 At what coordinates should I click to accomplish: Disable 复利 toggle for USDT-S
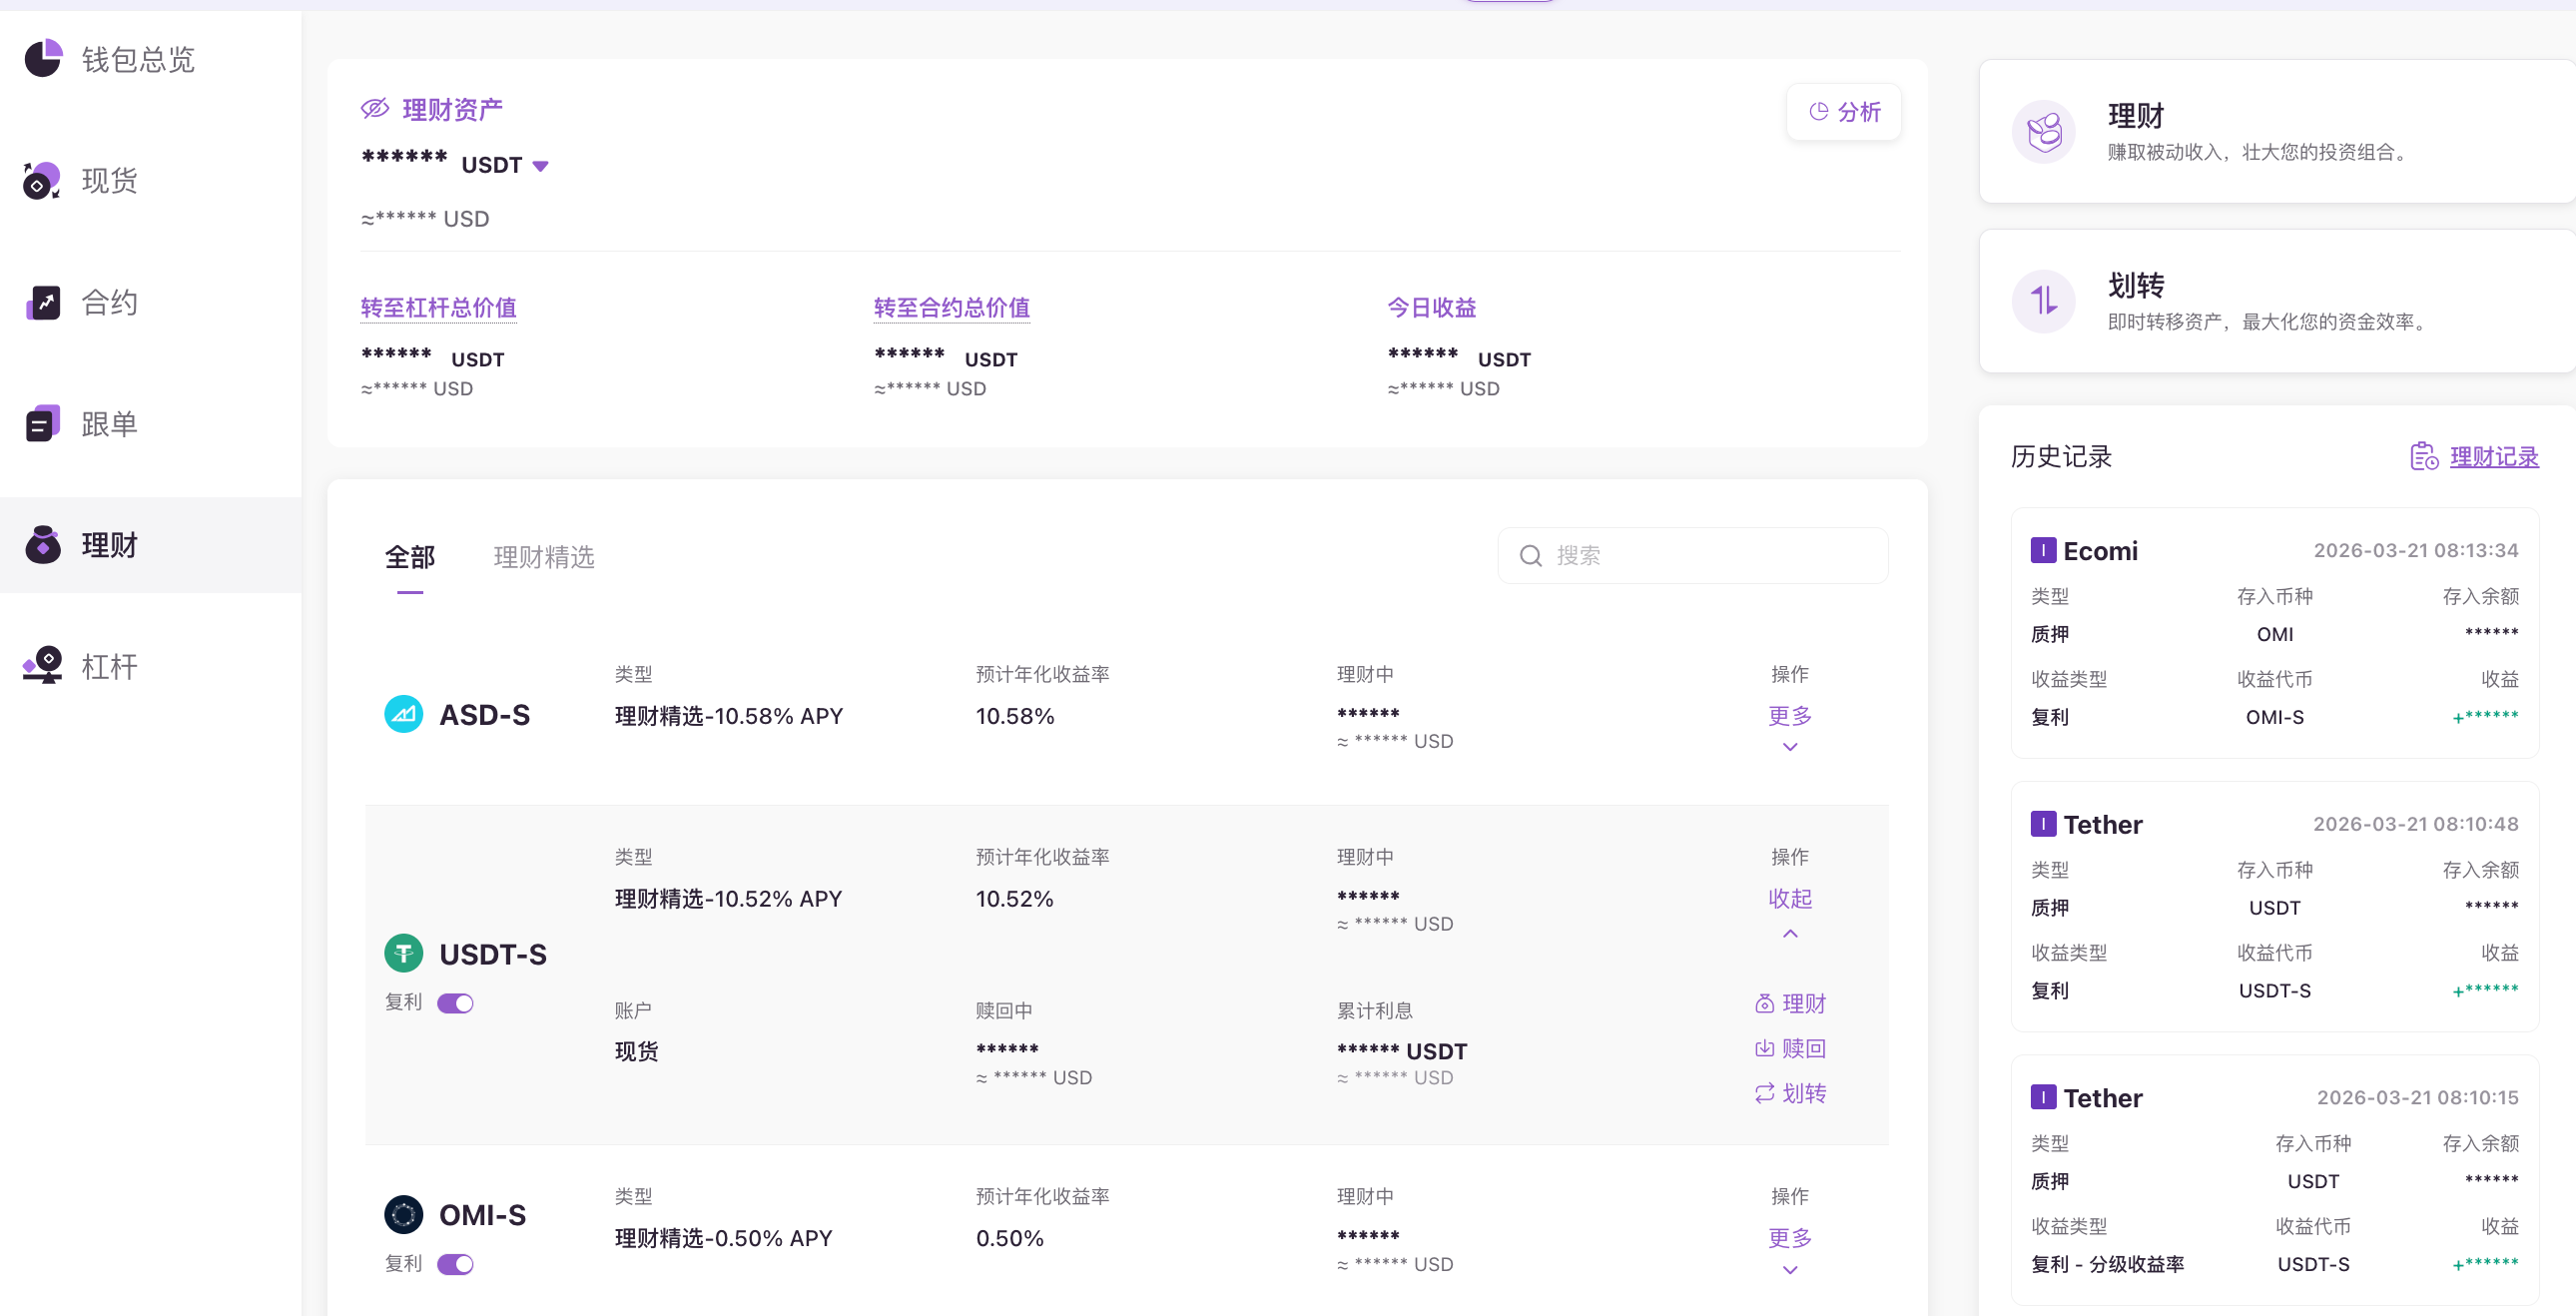coord(456,1003)
